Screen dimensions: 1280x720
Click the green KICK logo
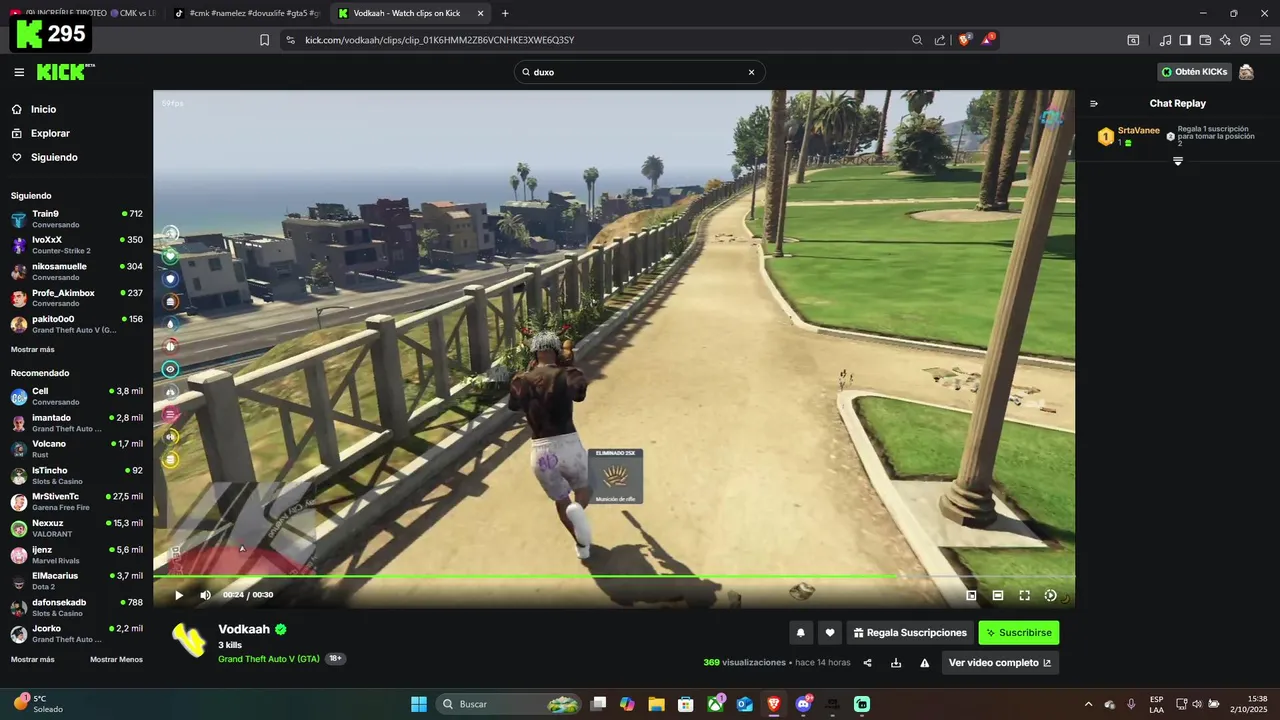(65, 72)
